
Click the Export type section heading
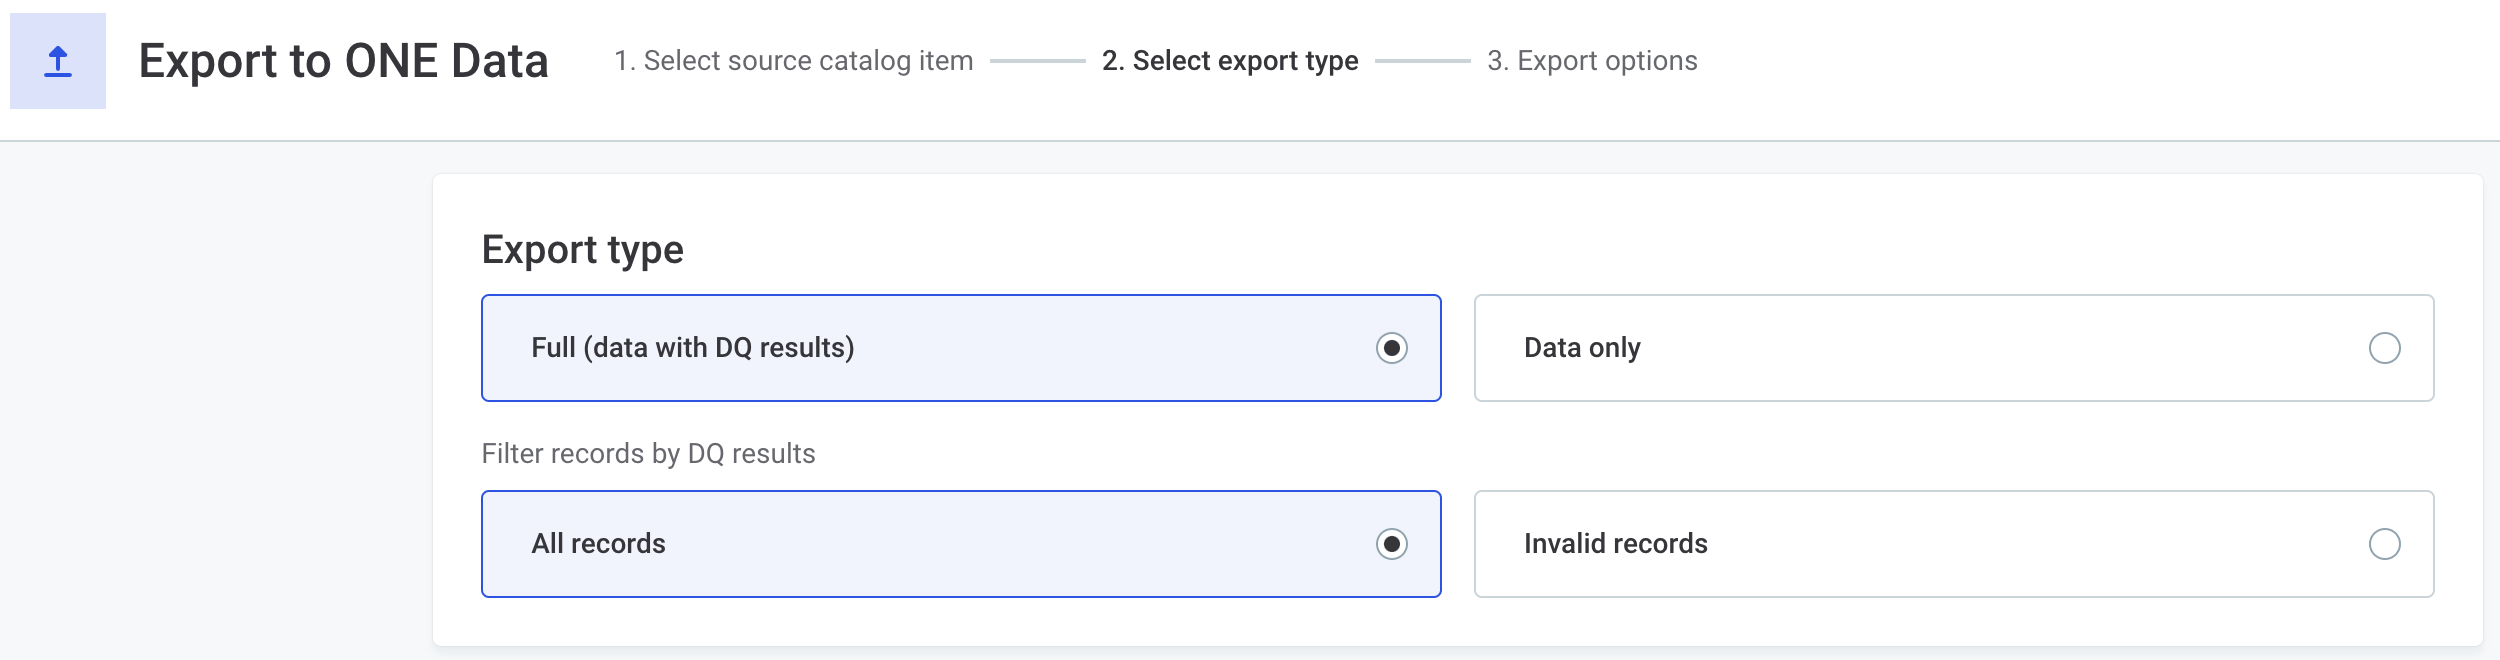(x=582, y=250)
